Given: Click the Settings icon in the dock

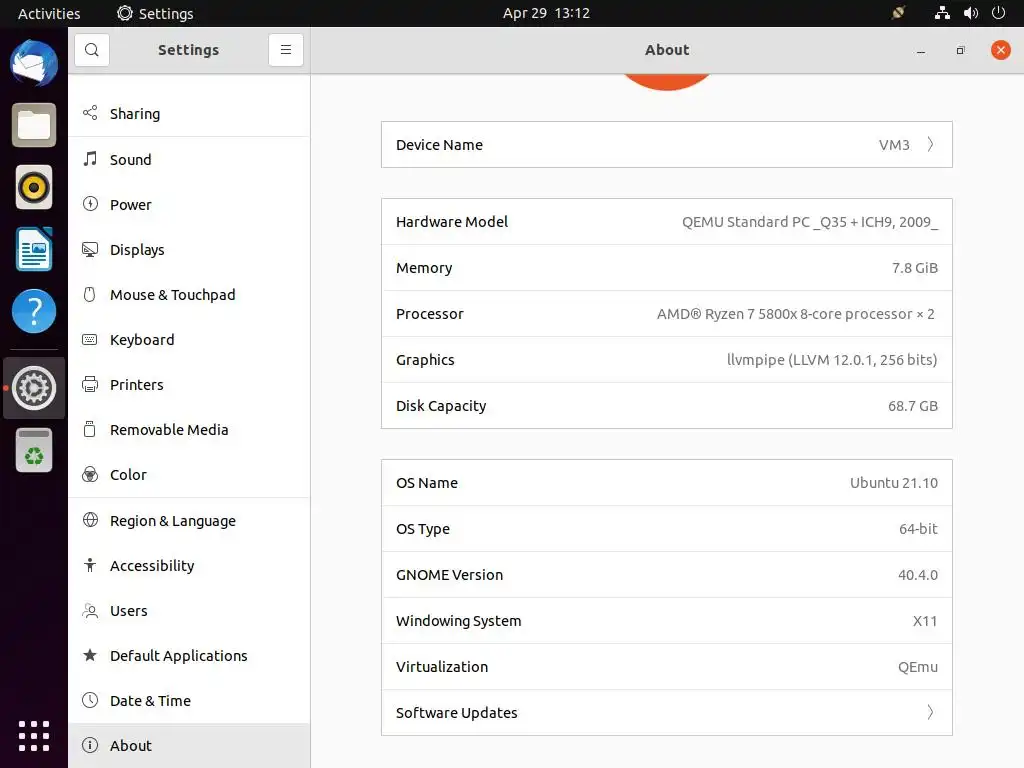Looking at the screenshot, I should point(34,388).
